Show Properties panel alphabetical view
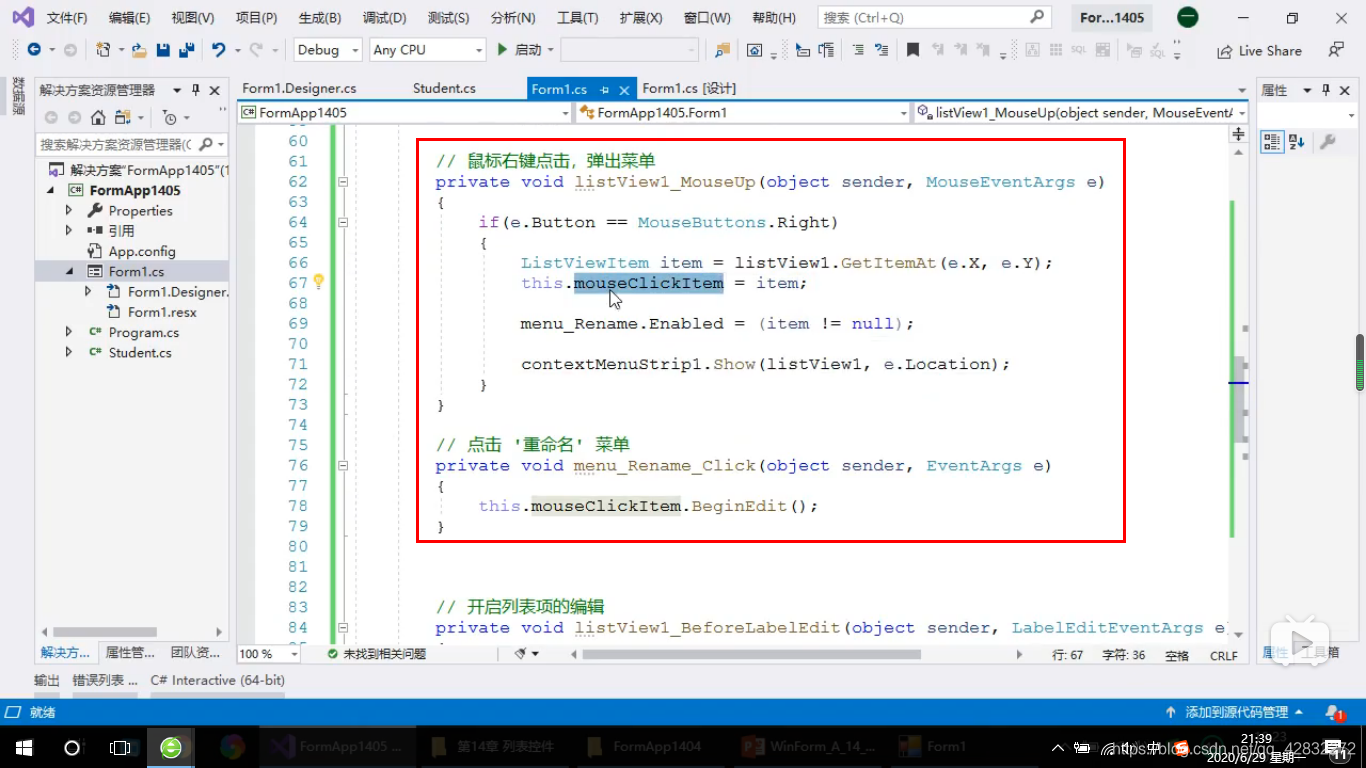Screen dimensions: 1366x768 pyautogui.click(x=1296, y=142)
